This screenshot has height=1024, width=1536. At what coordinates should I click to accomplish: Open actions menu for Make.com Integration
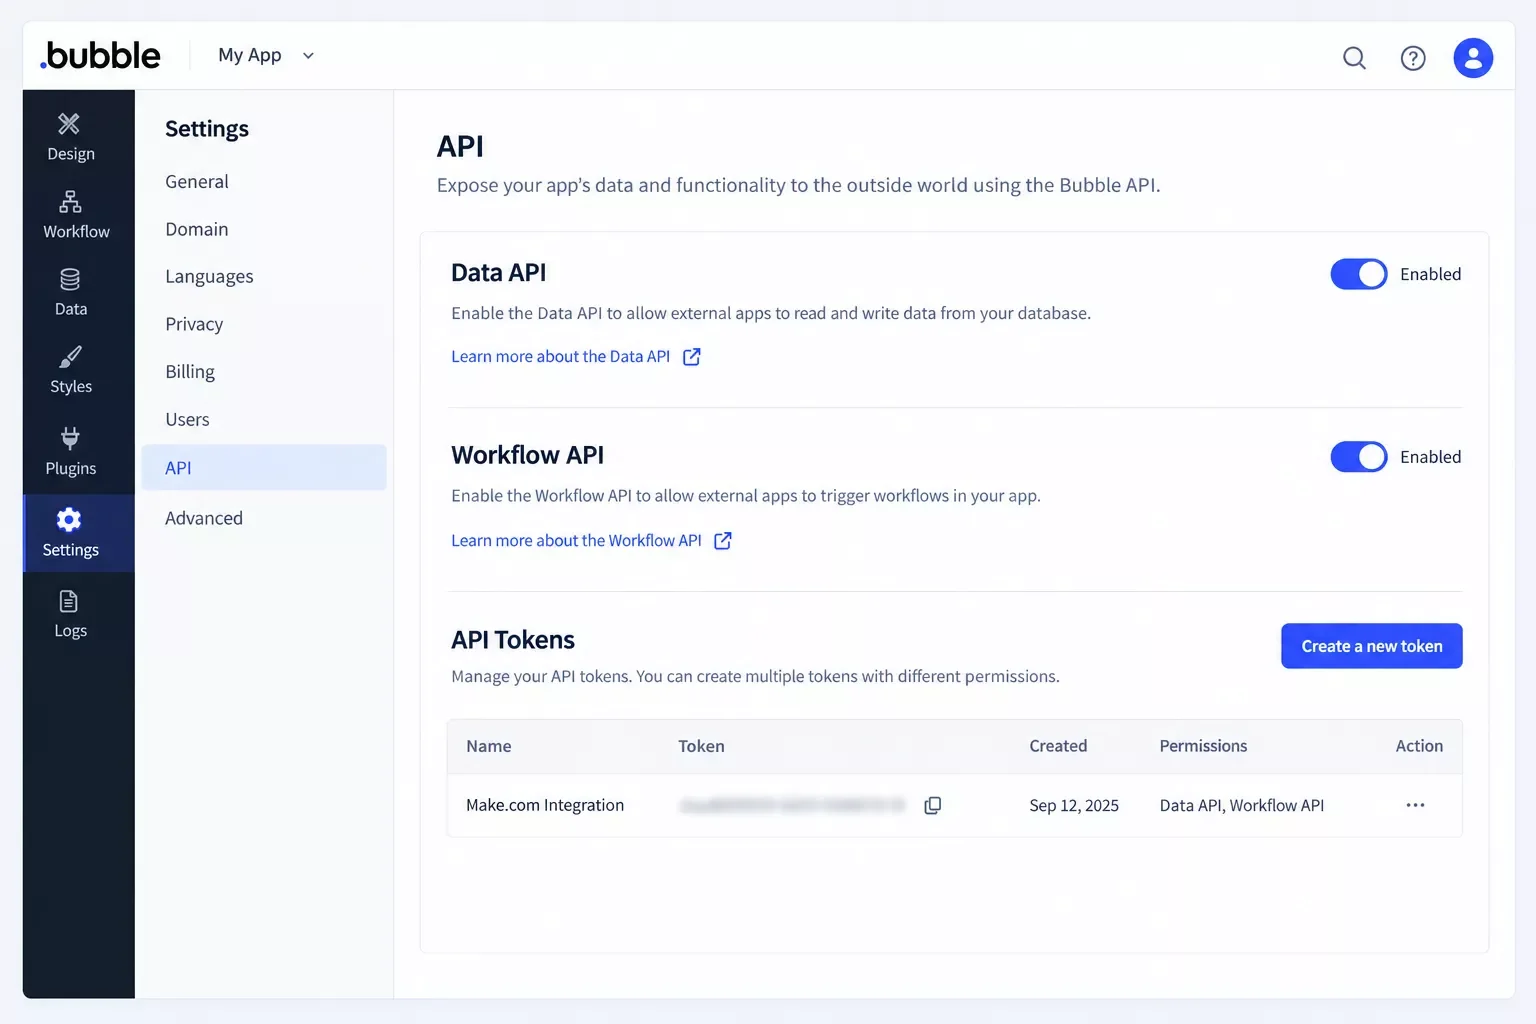click(1415, 805)
